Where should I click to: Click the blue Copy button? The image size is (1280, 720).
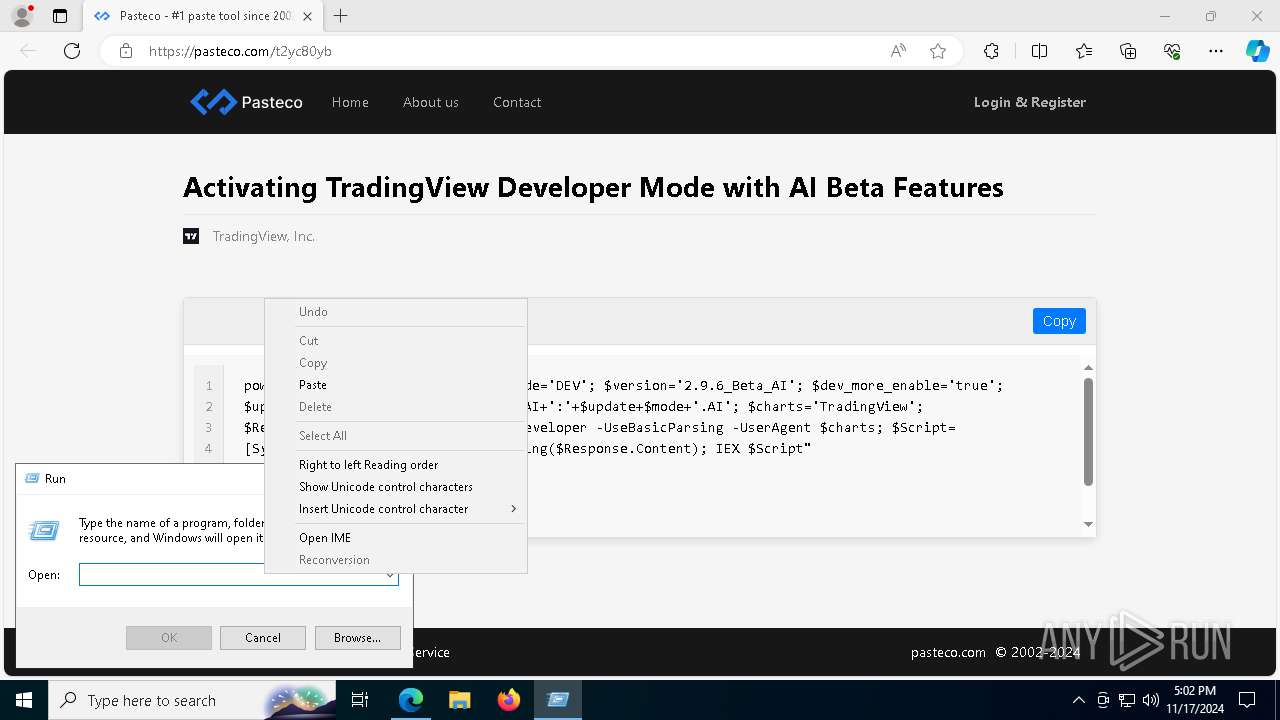(x=1059, y=321)
